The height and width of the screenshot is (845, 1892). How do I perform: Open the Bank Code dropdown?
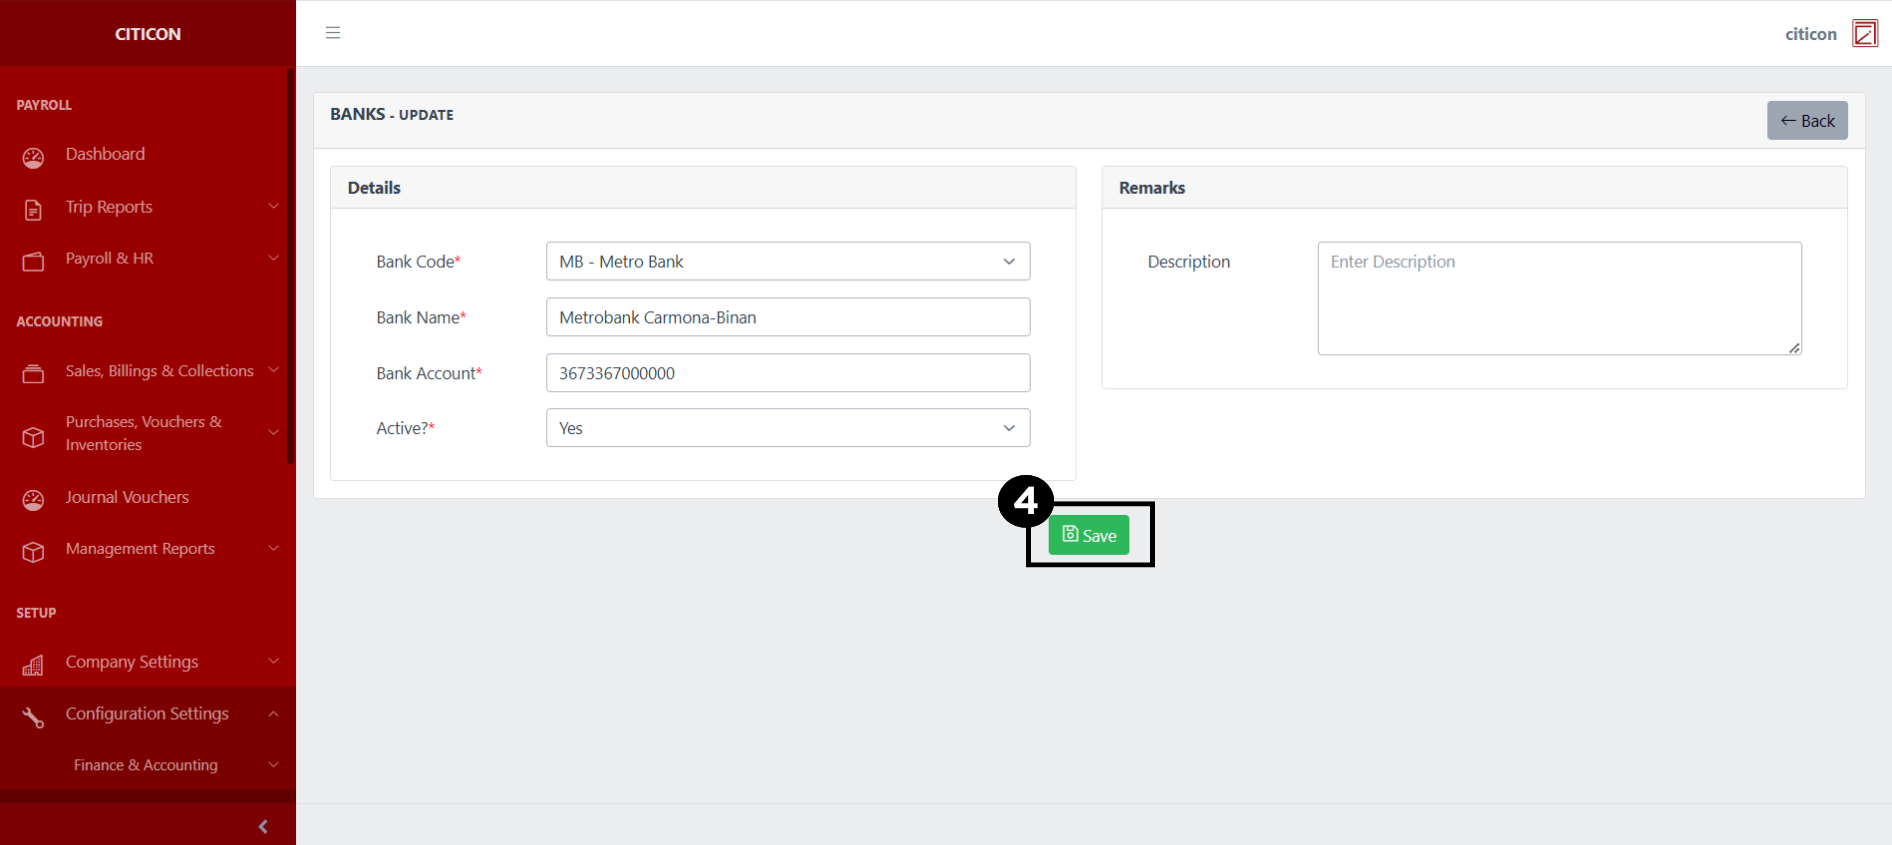click(787, 262)
